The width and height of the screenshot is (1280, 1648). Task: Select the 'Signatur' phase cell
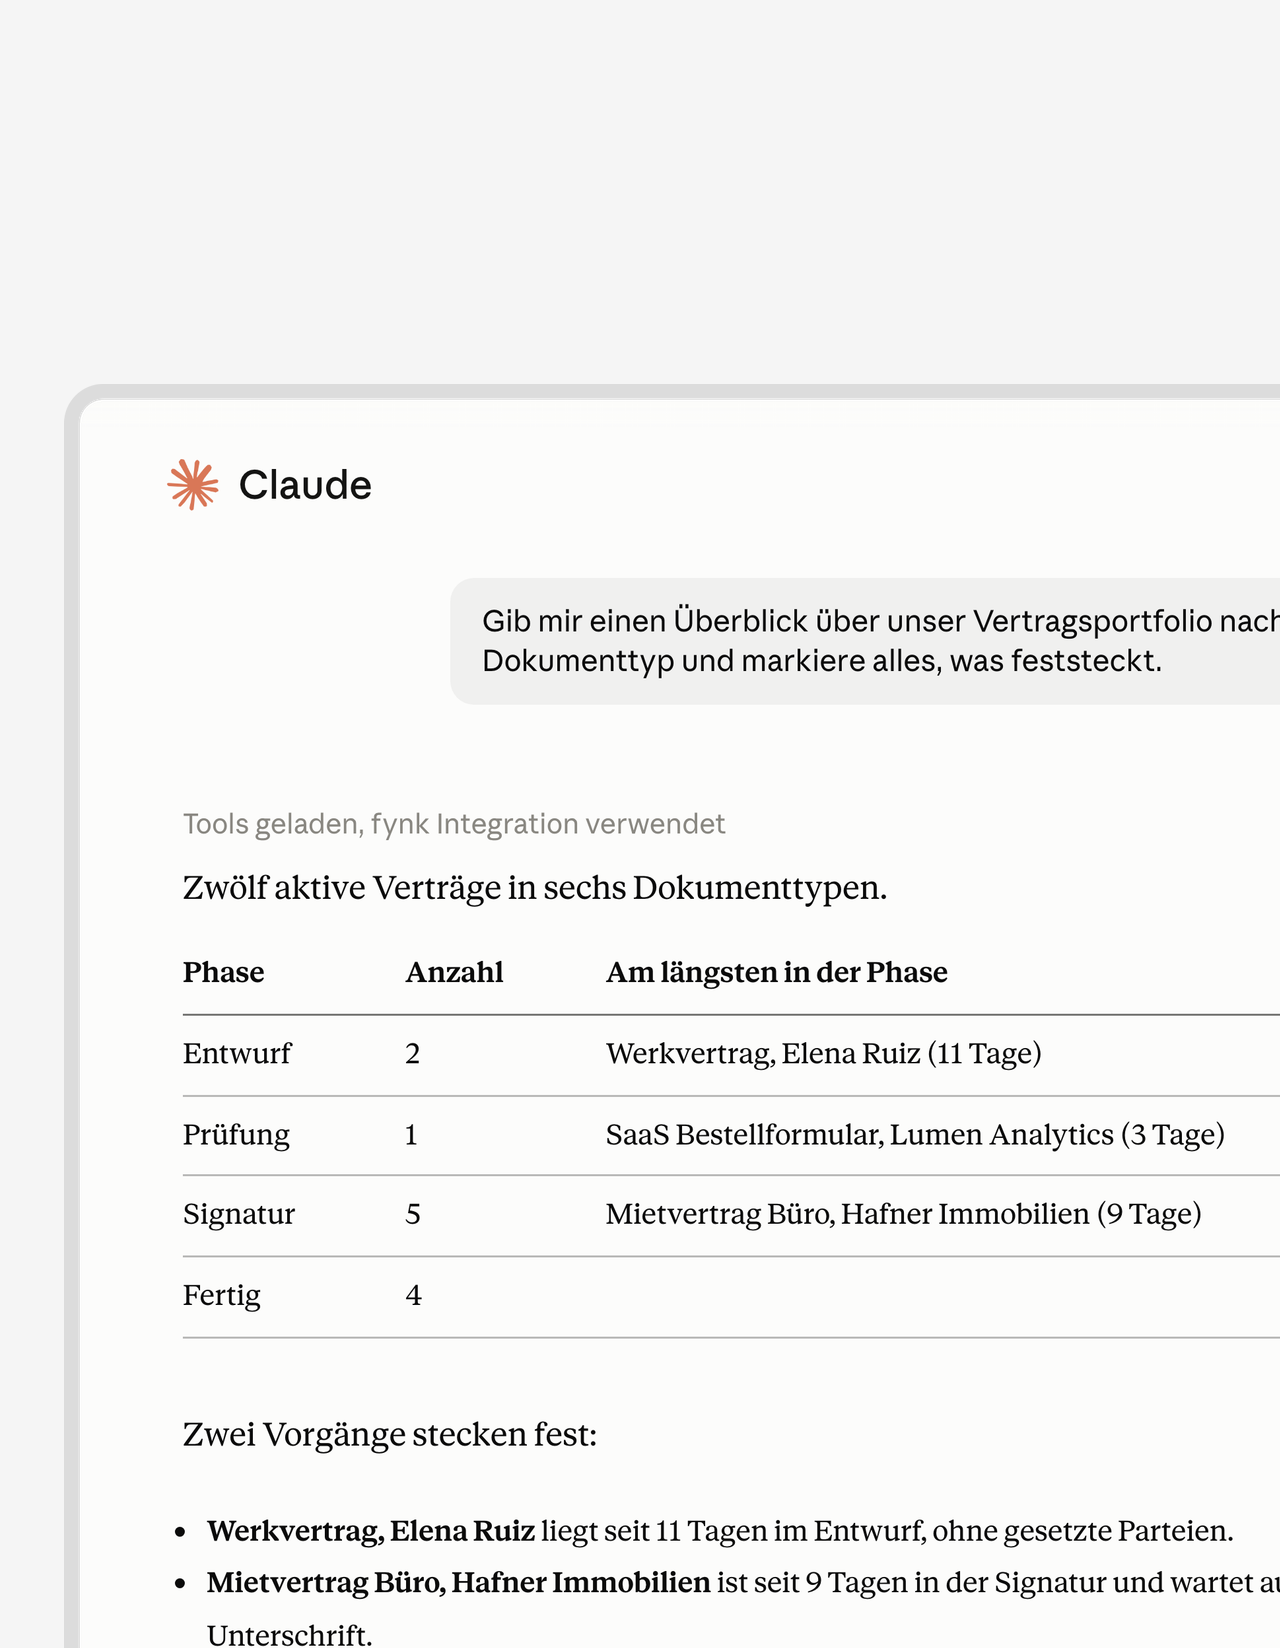239,1214
